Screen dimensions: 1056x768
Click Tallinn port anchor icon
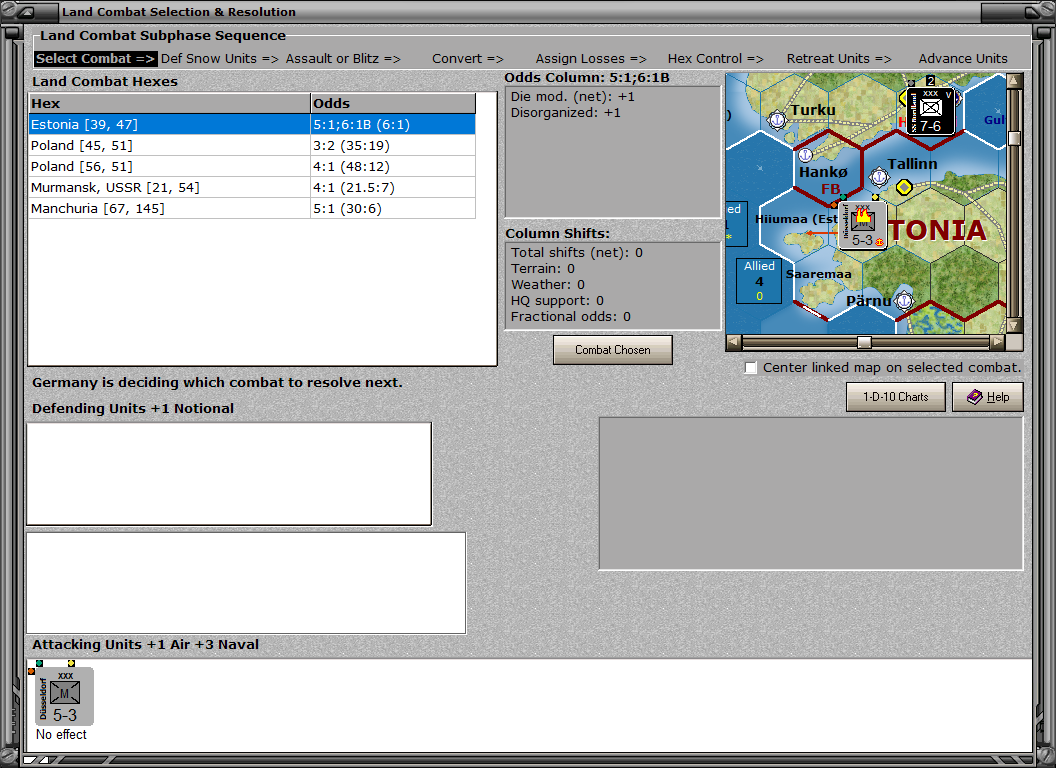click(879, 177)
